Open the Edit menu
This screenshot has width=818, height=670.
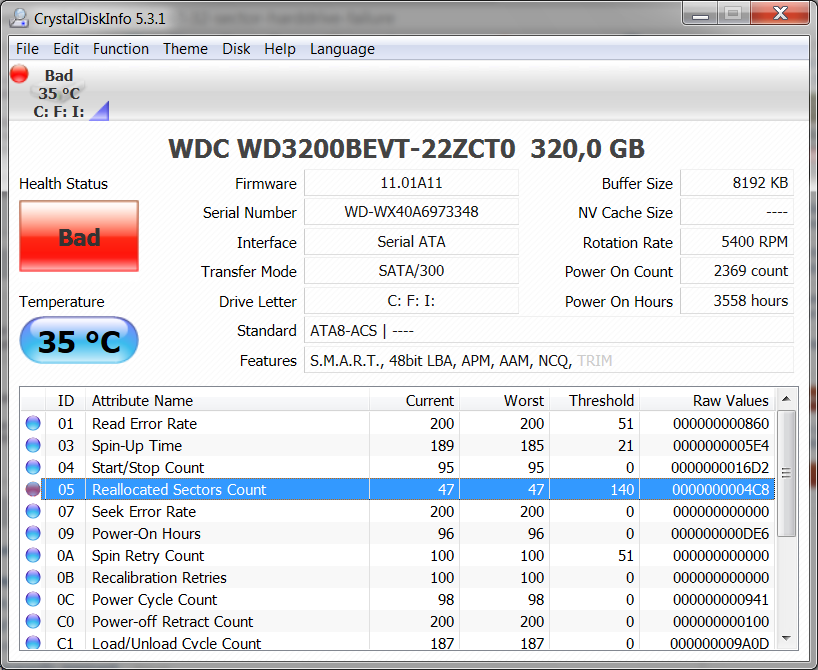pos(66,49)
